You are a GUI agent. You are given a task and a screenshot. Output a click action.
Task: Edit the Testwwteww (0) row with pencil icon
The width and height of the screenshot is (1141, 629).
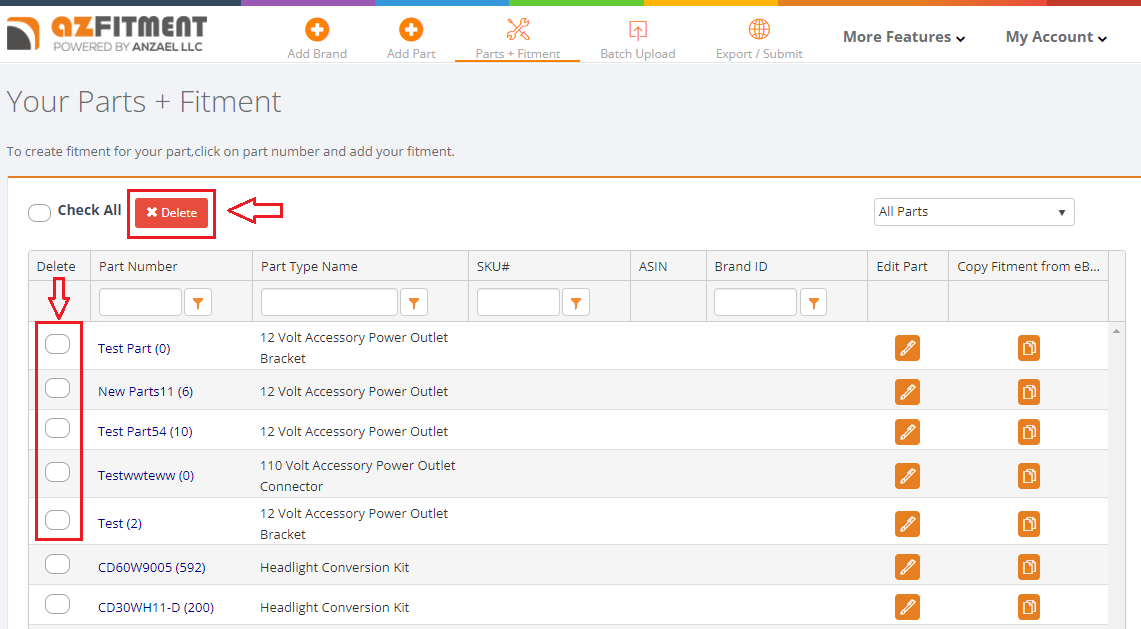[907, 476]
